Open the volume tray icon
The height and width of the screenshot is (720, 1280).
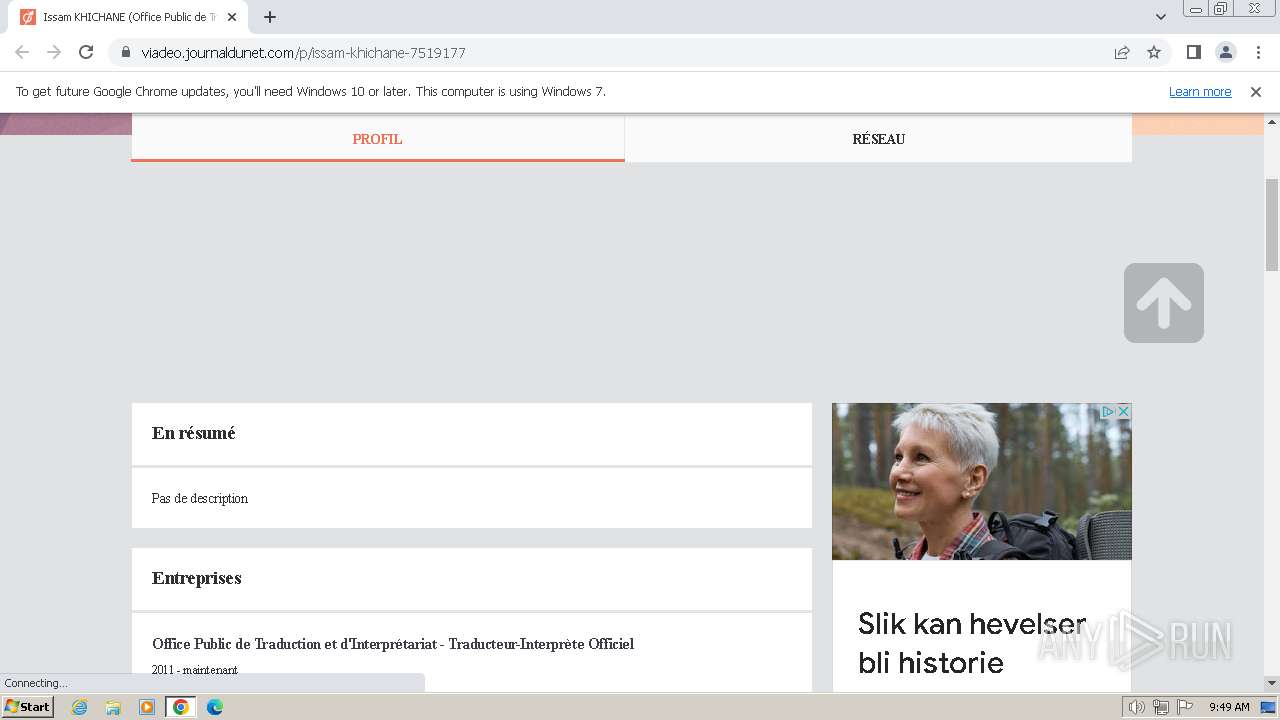click(1136, 707)
